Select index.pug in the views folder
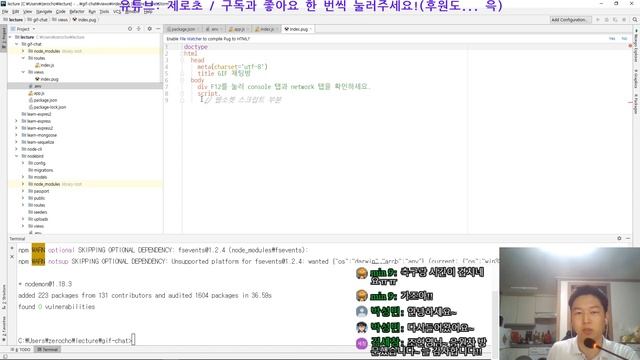Screen dimensions: 640x360 47,79
